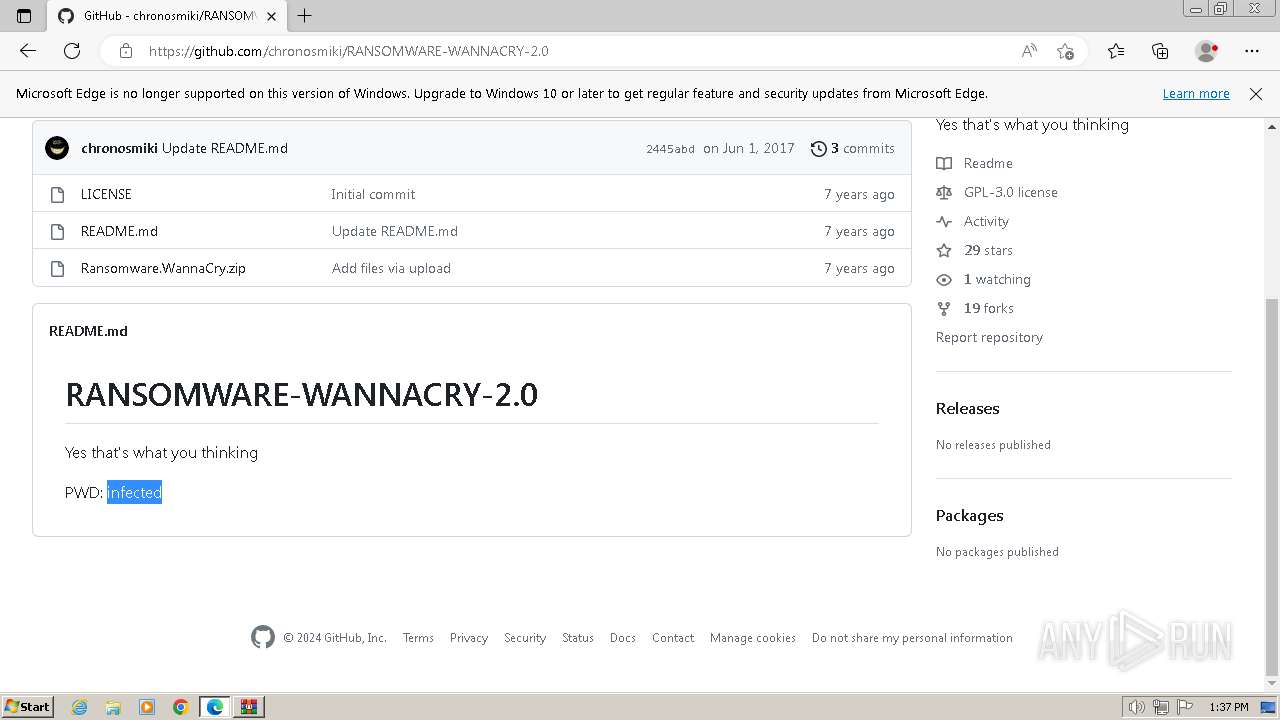Click the RANSOMWARE-WANNACRY-2.0 heading

point(301,394)
